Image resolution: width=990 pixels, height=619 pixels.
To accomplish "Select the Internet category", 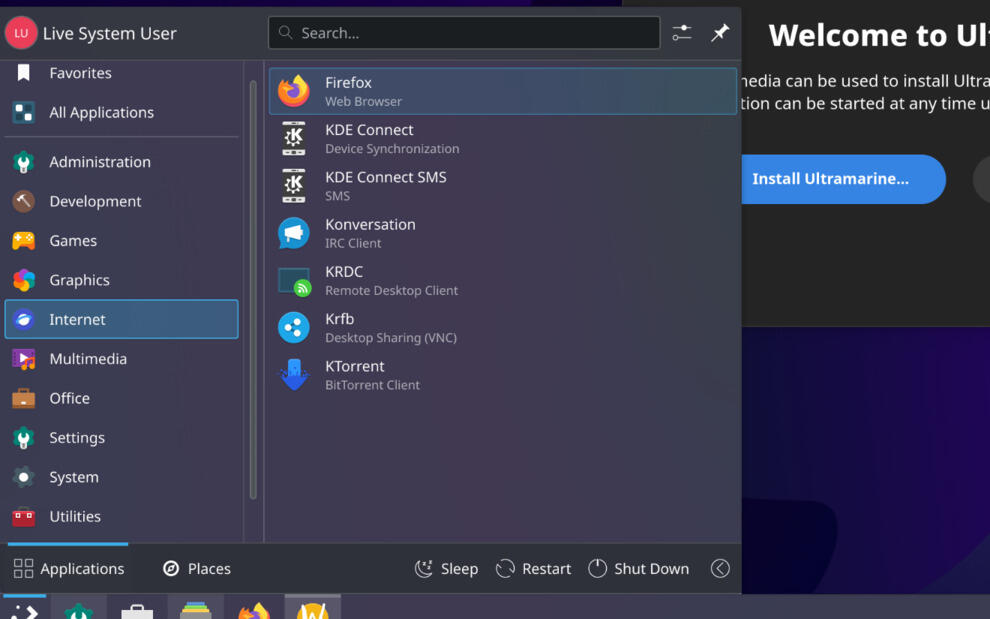I will (x=121, y=320).
